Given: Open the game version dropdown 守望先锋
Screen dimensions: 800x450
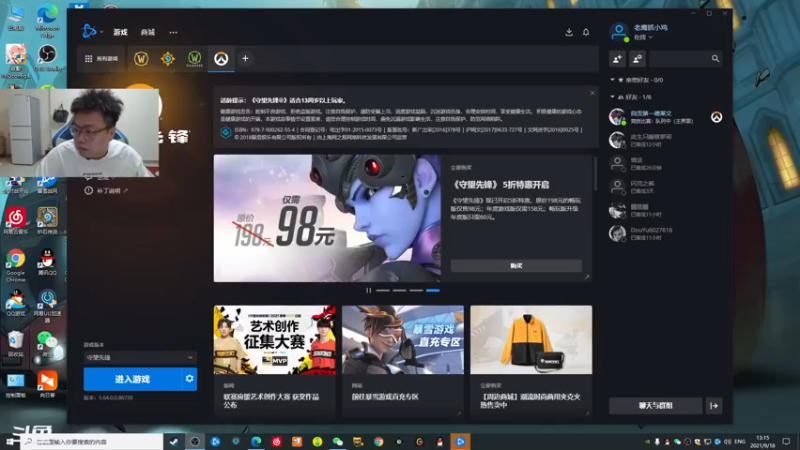Looking at the screenshot, I should 140,358.
